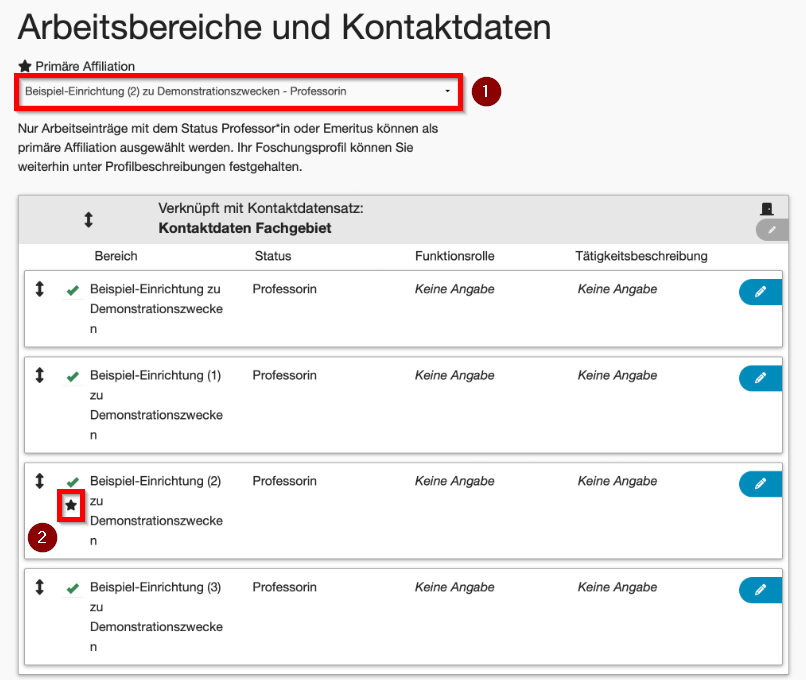Click the reorder arrow of Beispiel-Einrichtung (3)

point(40,588)
